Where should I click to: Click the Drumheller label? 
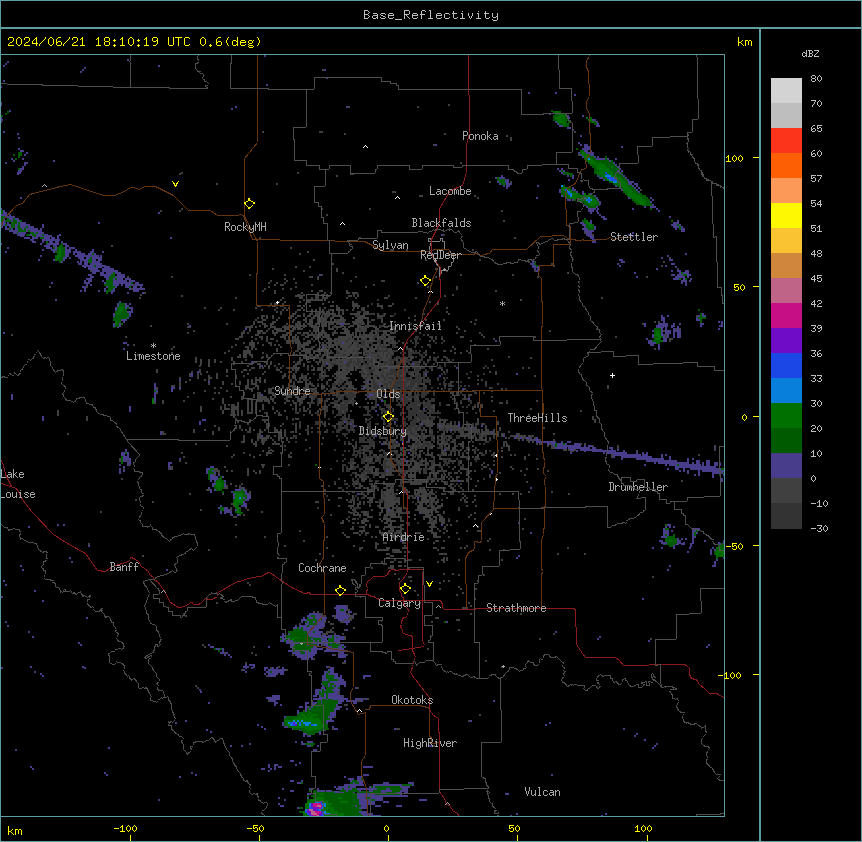coord(638,487)
